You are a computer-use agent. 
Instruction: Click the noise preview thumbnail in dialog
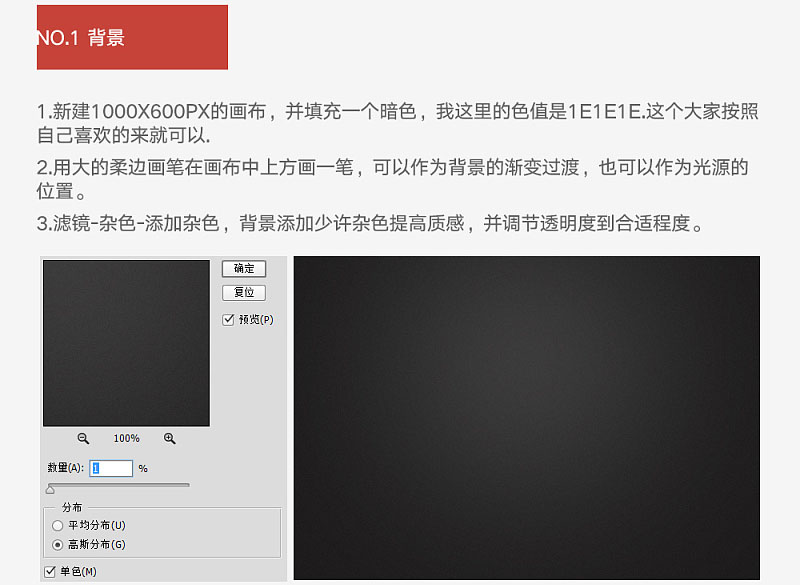click(x=127, y=343)
